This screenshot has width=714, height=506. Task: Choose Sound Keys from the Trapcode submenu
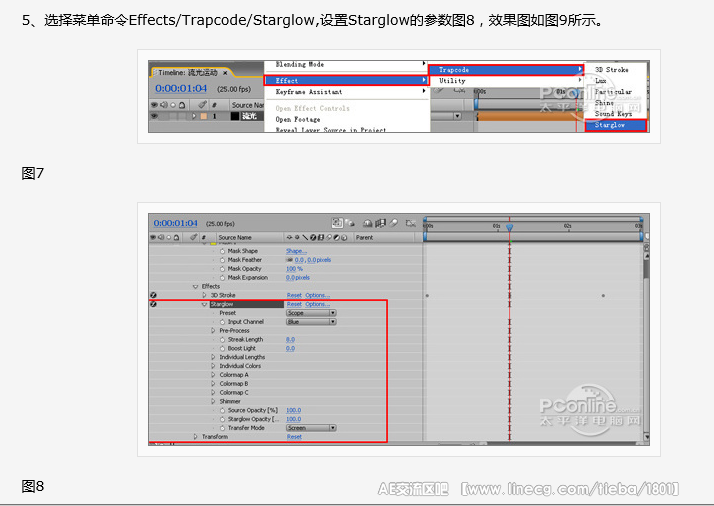tap(613, 114)
